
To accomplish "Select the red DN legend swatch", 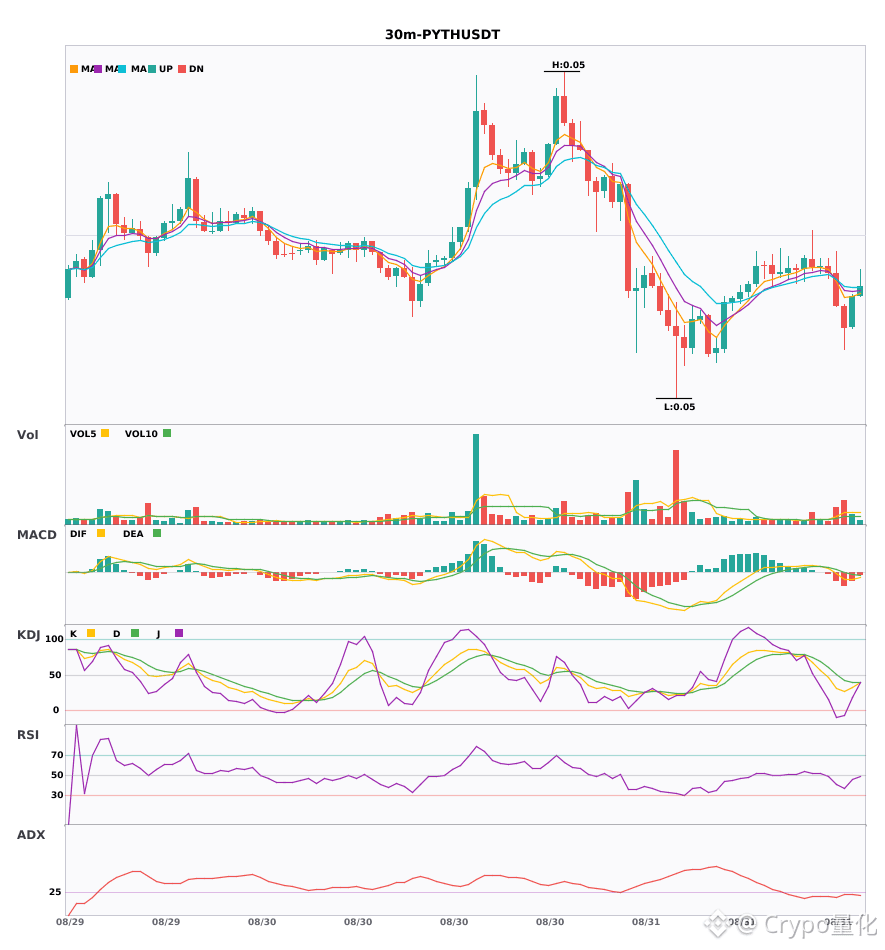I will pyautogui.click(x=182, y=69).
